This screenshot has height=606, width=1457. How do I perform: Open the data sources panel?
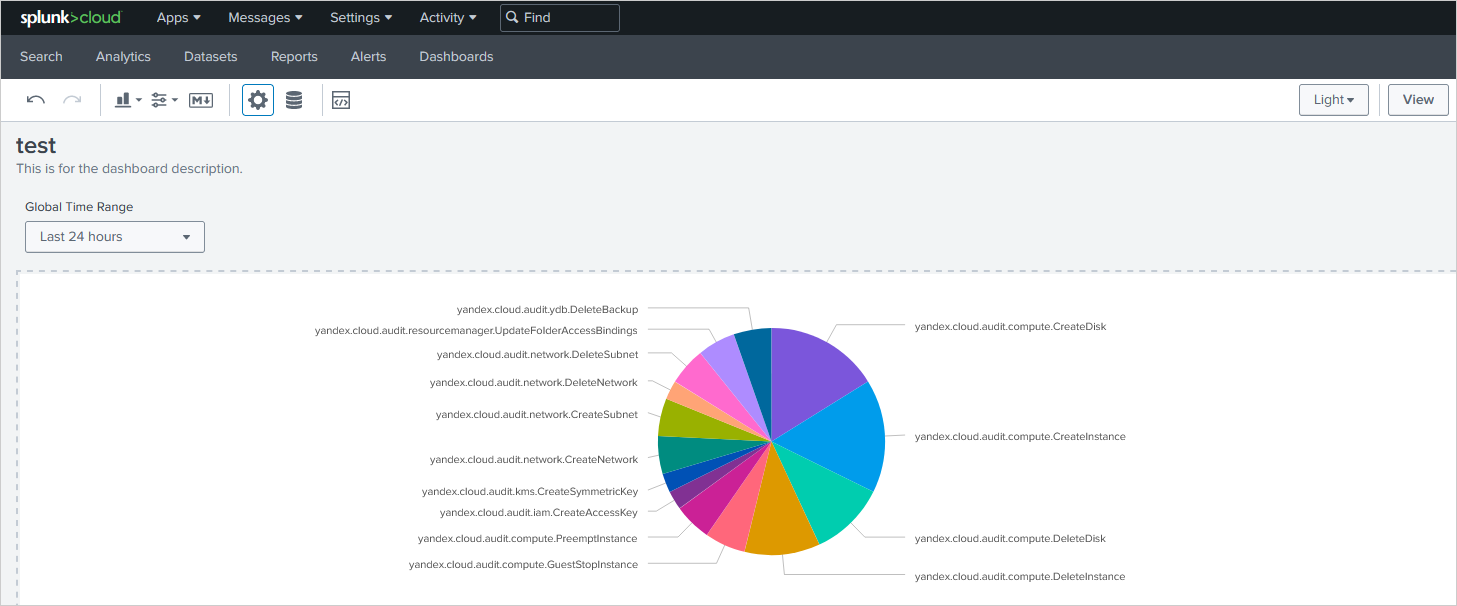click(294, 100)
